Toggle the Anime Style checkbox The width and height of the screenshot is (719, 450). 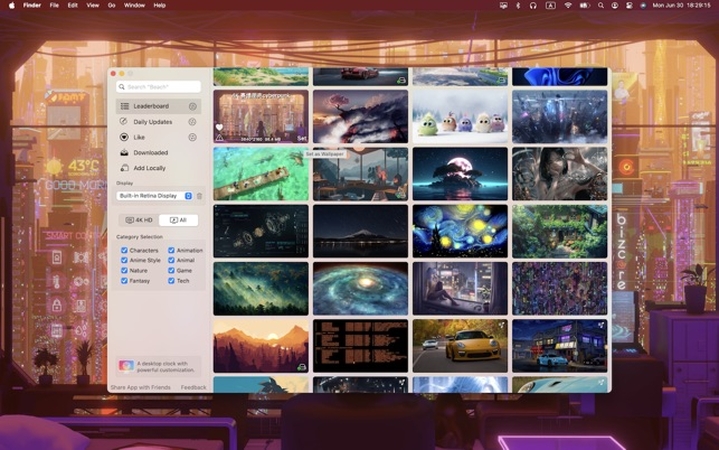124,260
